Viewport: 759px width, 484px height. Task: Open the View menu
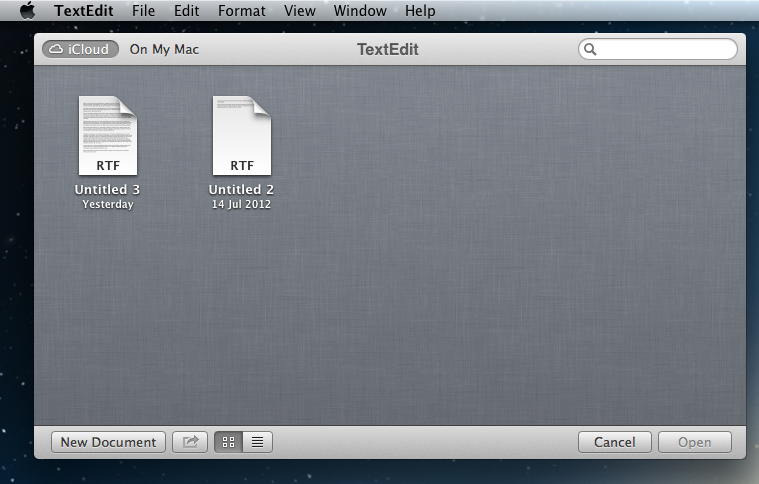pos(299,11)
